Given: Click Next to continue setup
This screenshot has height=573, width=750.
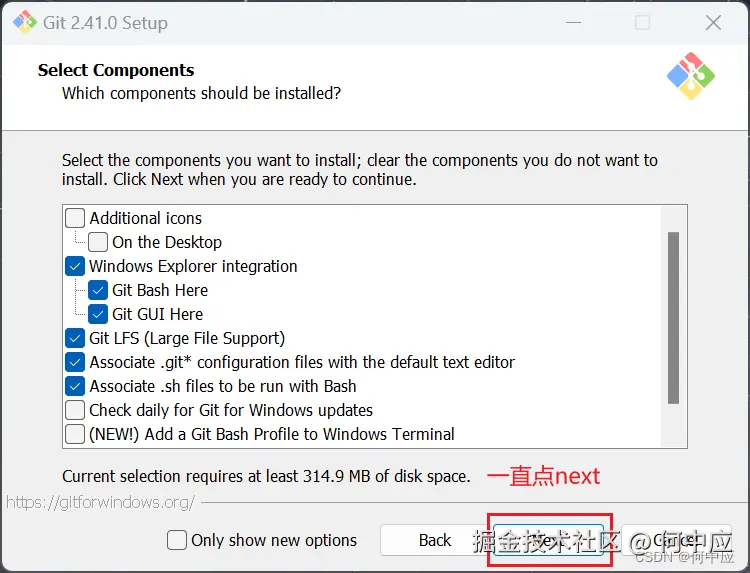Looking at the screenshot, I should pyautogui.click(x=548, y=540).
